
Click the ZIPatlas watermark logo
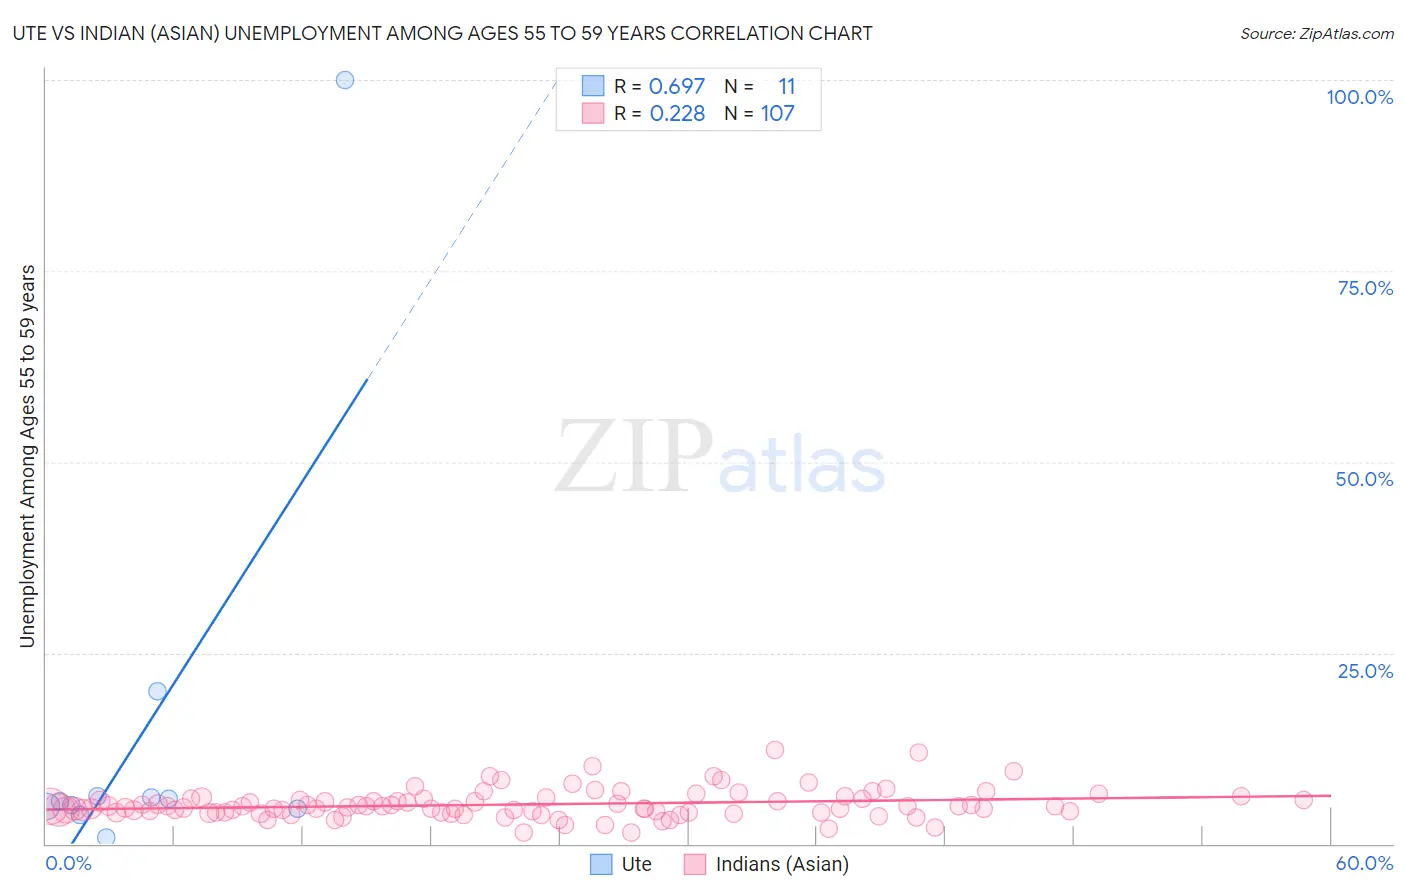coord(720,458)
